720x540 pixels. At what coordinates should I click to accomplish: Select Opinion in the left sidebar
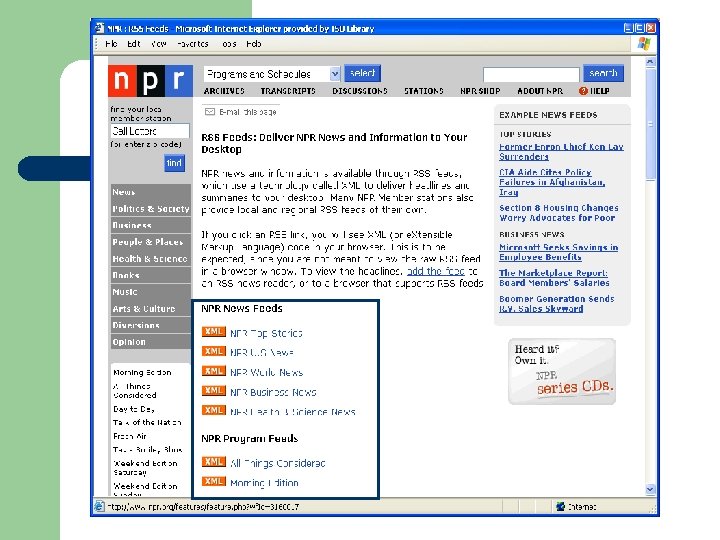(151, 342)
